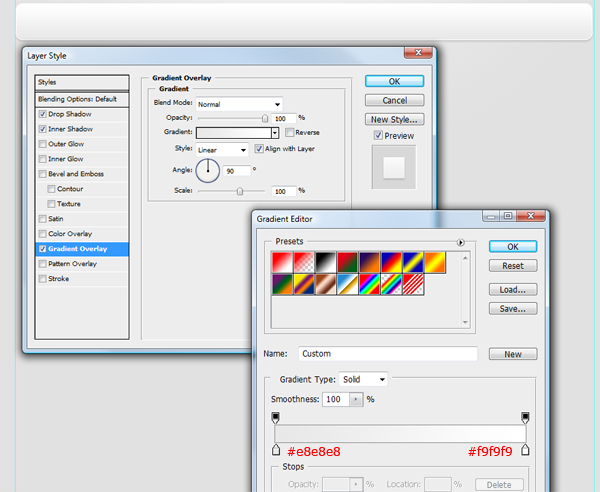Open the Presets panel flyout menu
This screenshot has height=492, width=600.
coord(461,243)
